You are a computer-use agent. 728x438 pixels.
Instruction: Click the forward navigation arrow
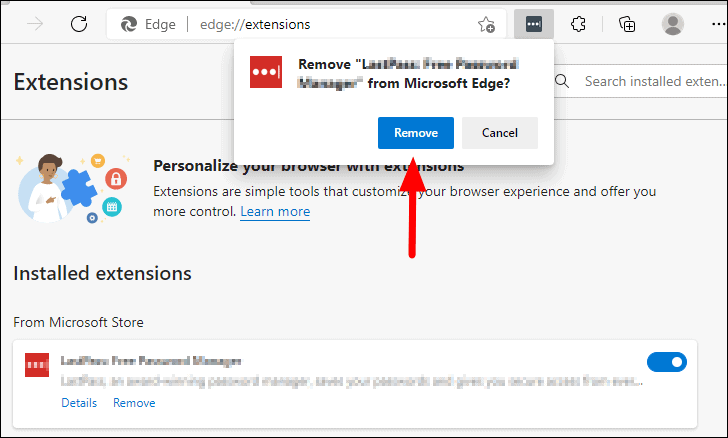pos(36,24)
